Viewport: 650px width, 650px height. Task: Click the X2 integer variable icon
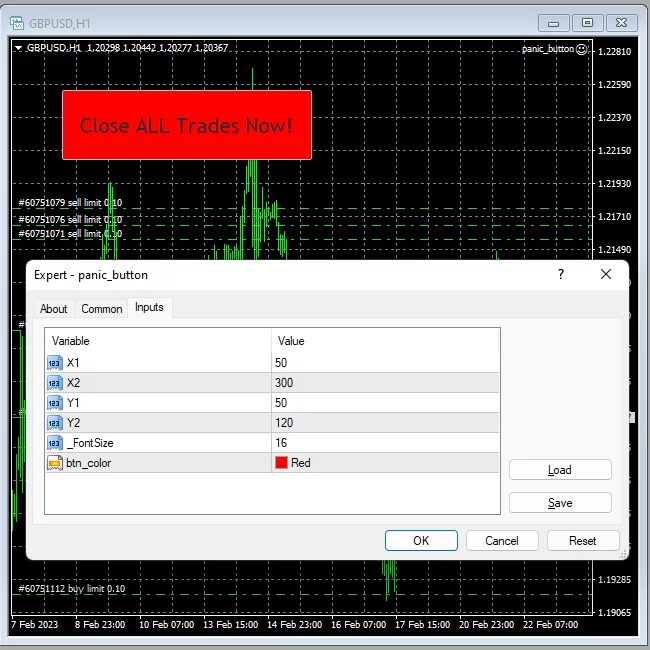tap(55, 383)
